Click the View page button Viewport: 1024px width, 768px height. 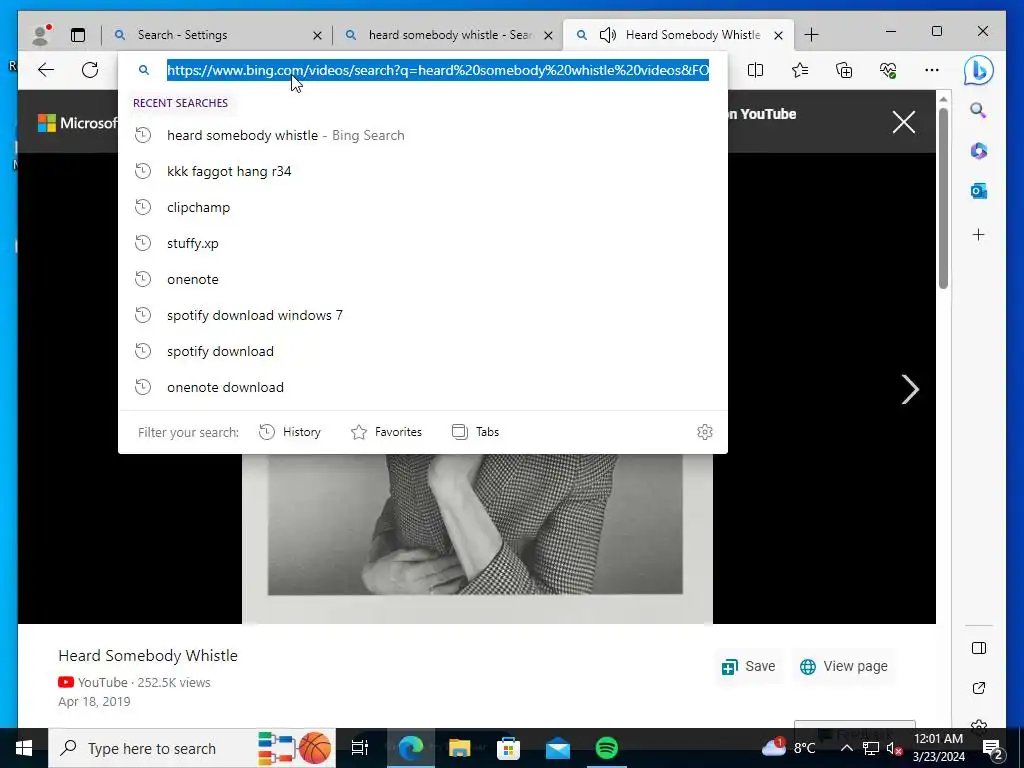(844, 666)
